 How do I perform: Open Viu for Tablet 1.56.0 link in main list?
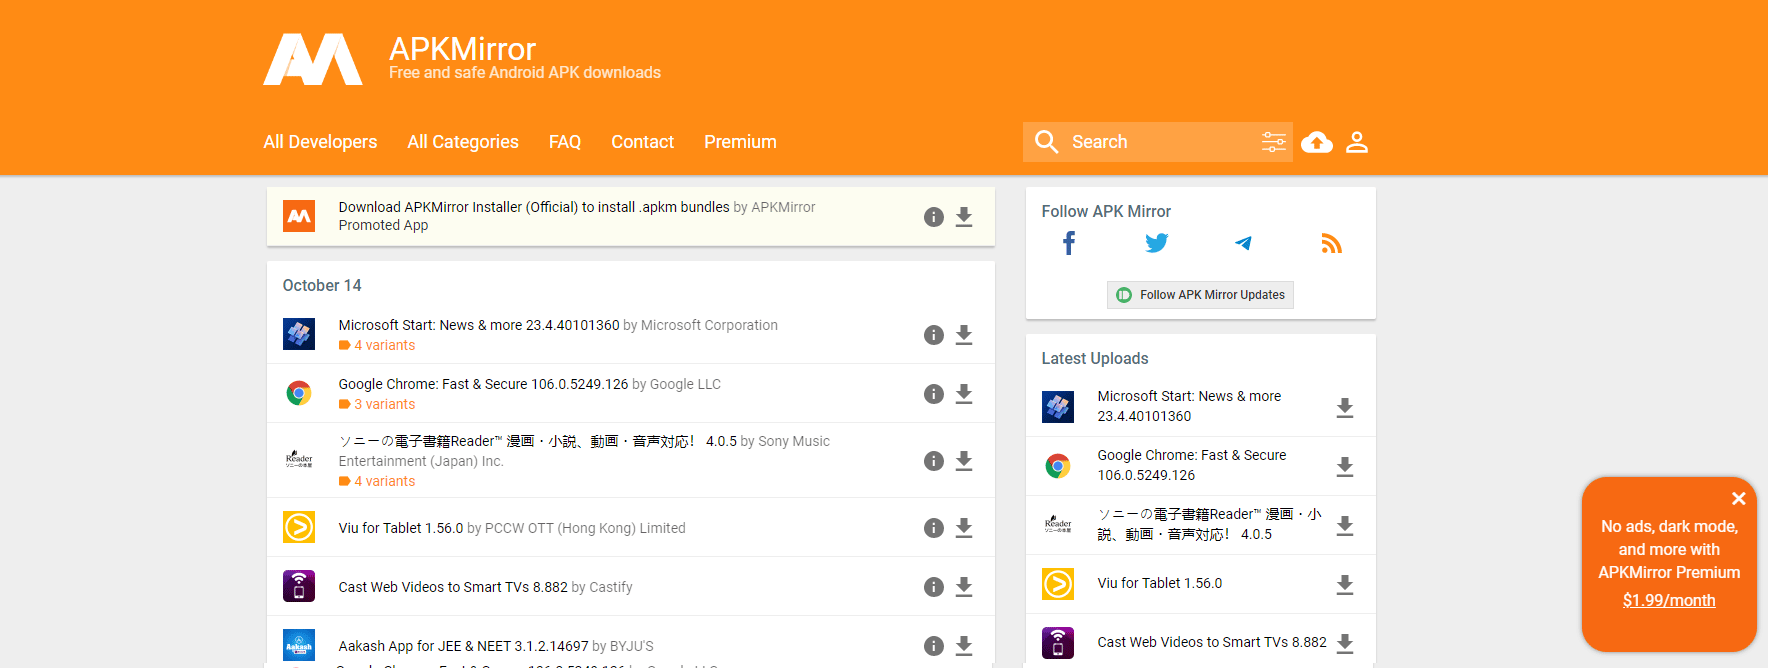coord(401,528)
